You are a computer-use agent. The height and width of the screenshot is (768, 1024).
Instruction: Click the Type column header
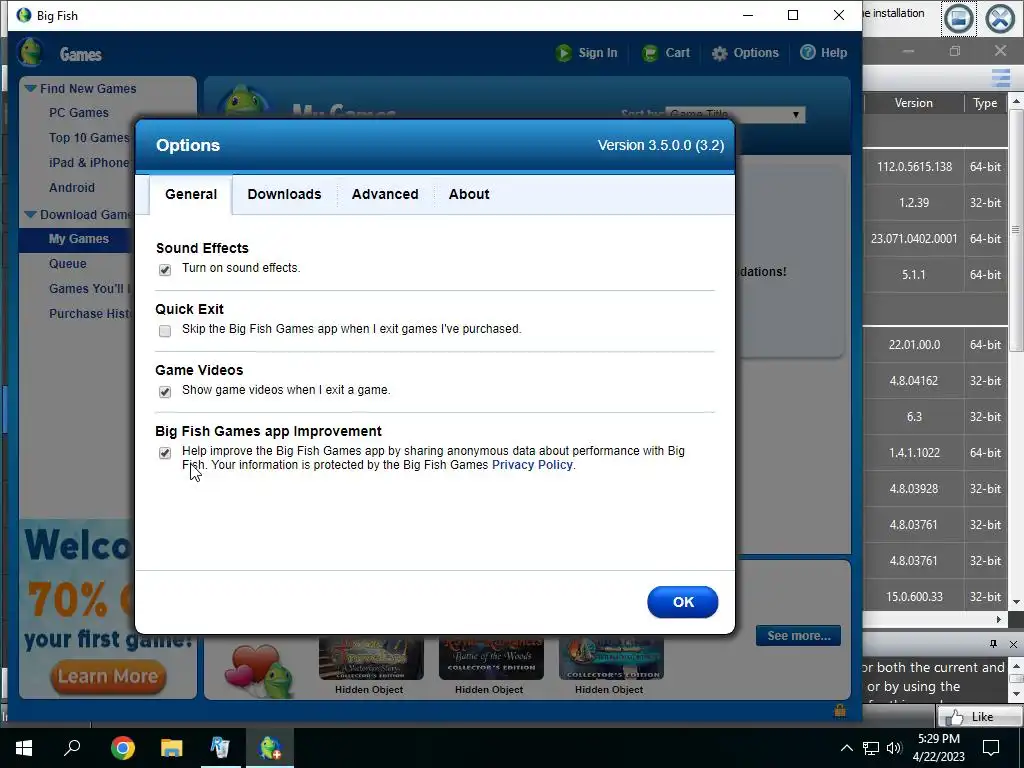(985, 103)
